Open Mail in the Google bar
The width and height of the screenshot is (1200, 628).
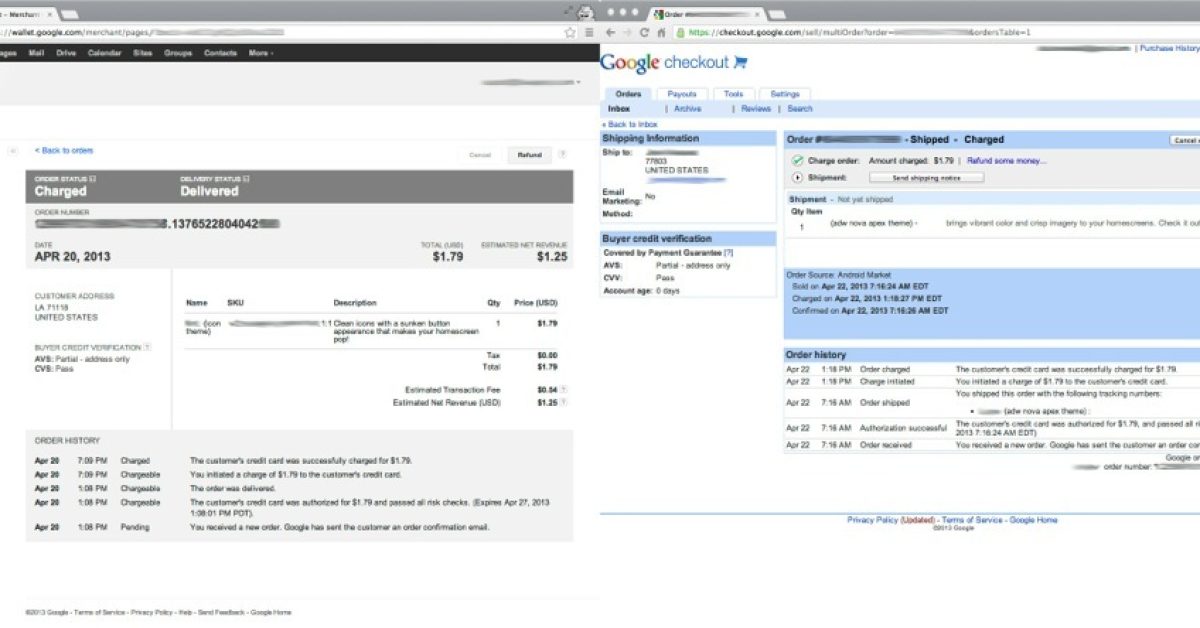pos(36,53)
